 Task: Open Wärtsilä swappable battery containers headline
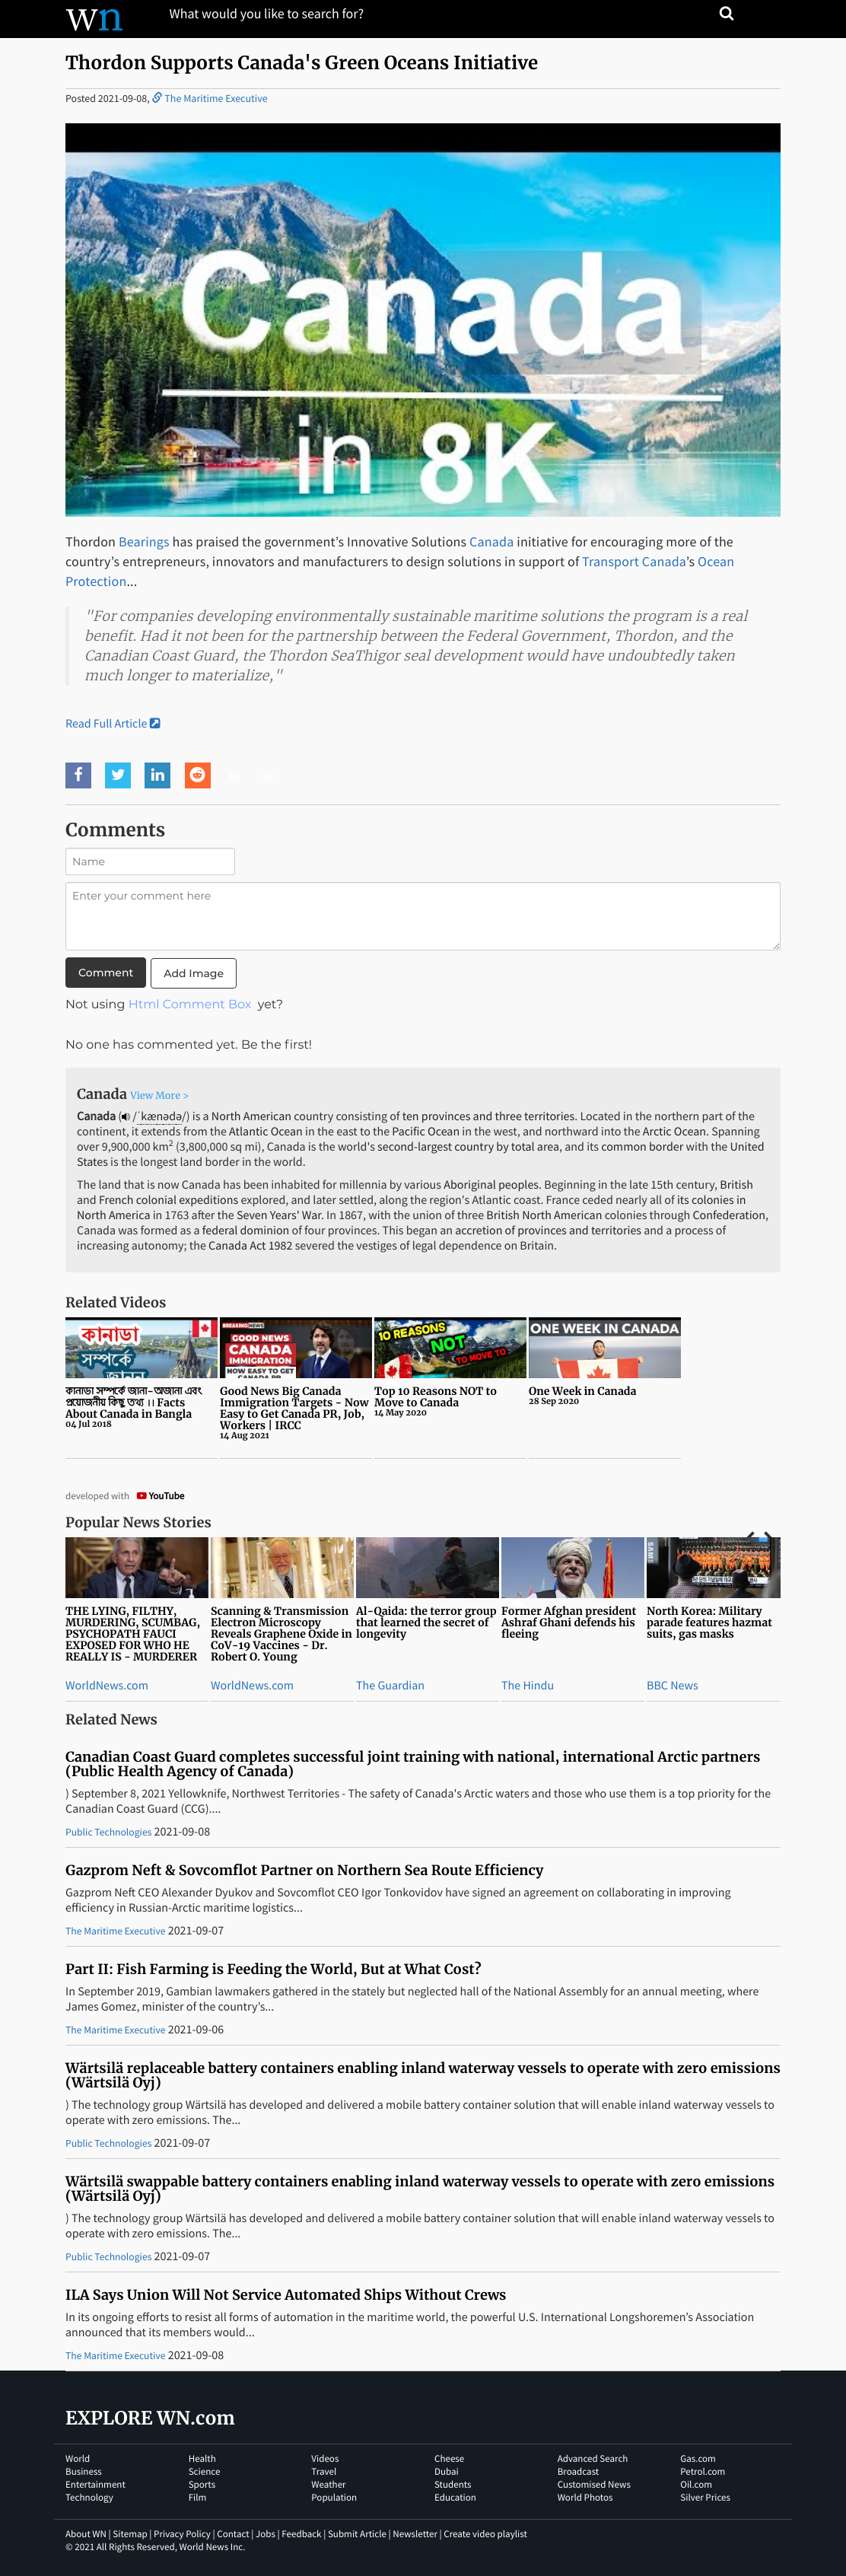[x=420, y=2188]
